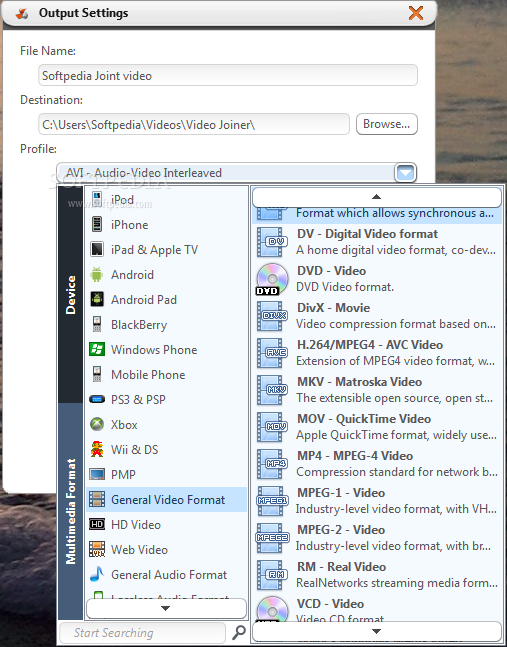Pick Windows Phone from device list
This screenshot has height=647, width=507.
166,349
